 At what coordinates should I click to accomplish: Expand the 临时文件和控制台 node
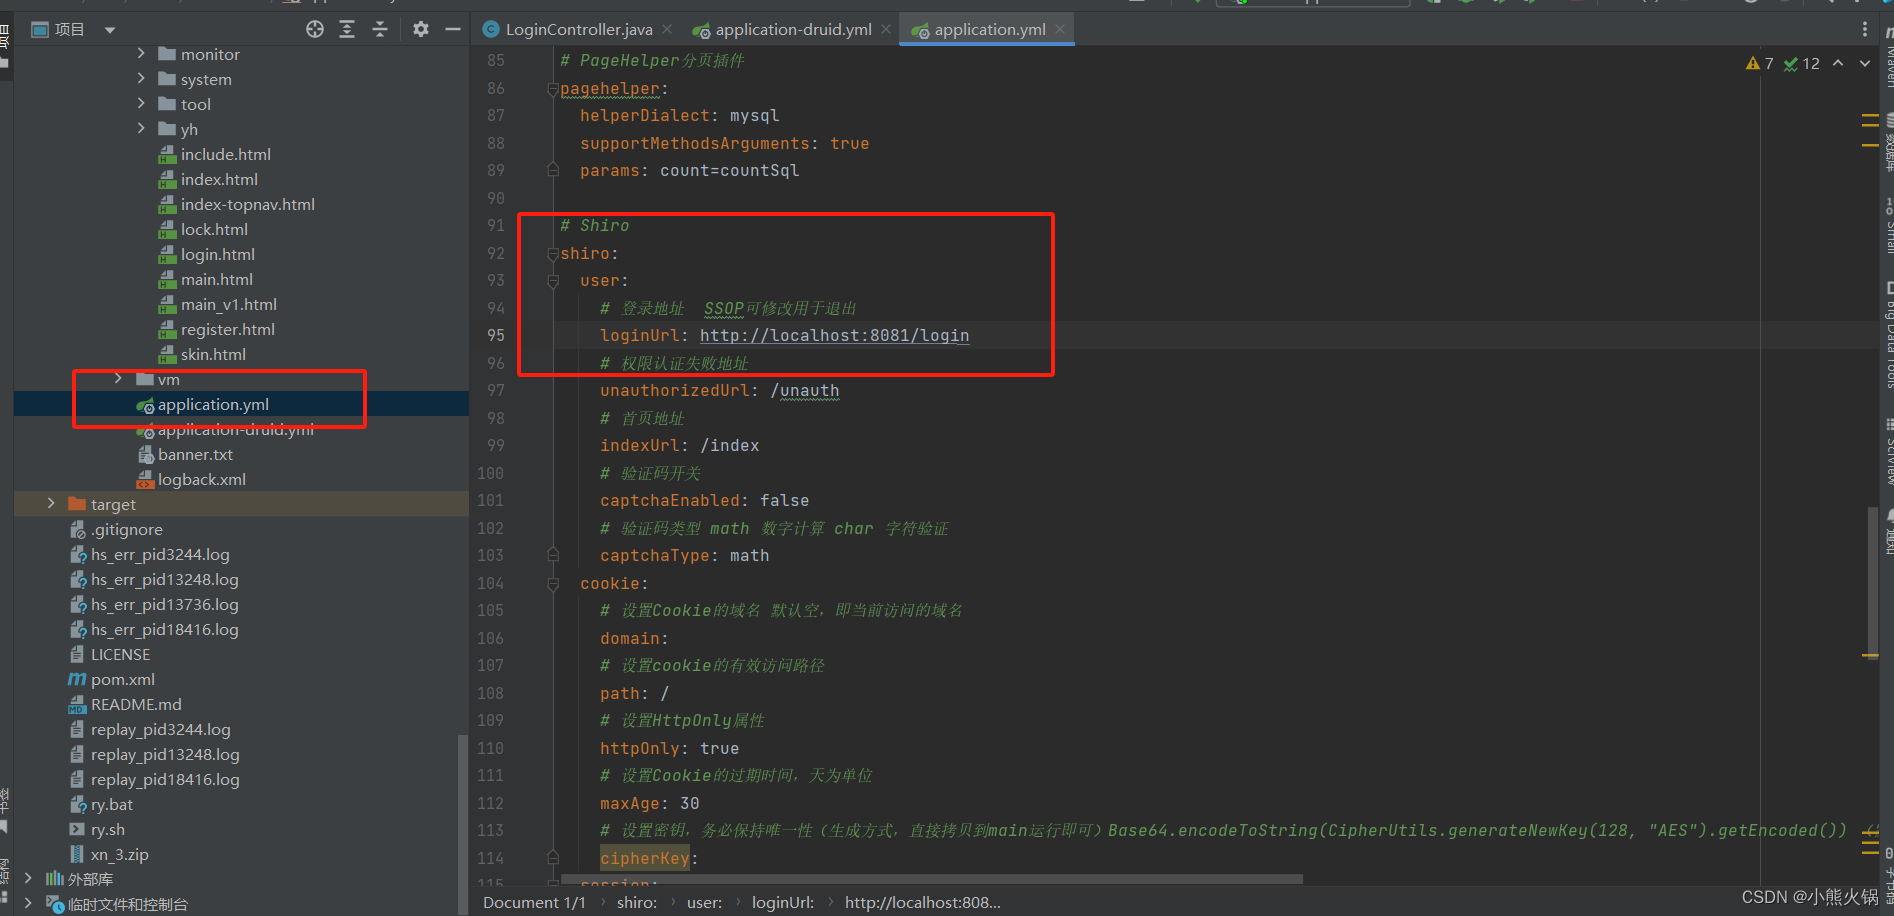(28, 903)
